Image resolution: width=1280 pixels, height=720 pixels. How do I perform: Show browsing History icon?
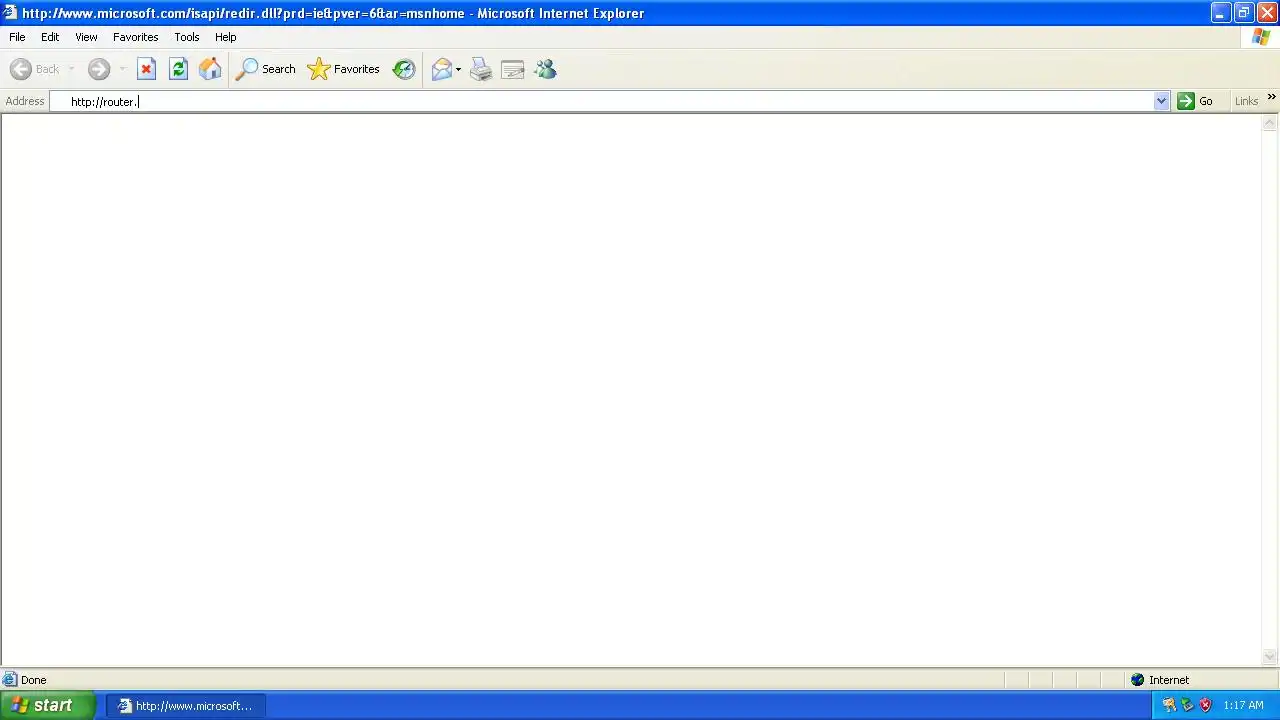coord(404,69)
